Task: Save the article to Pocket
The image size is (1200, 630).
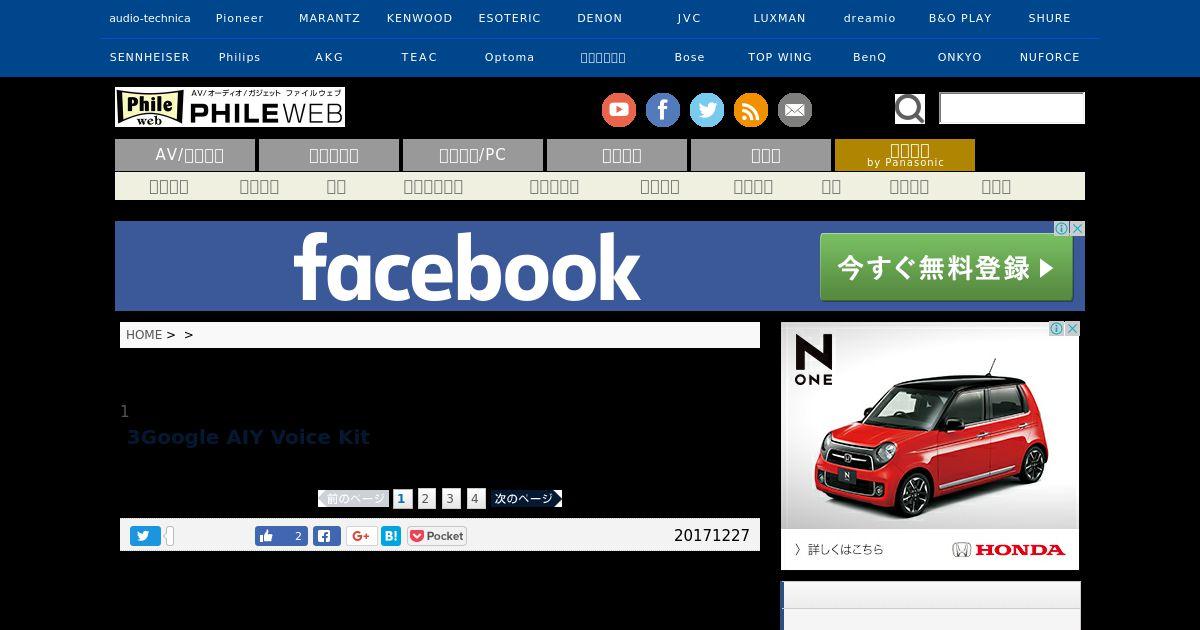Action: pyautogui.click(x=437, y=536)
